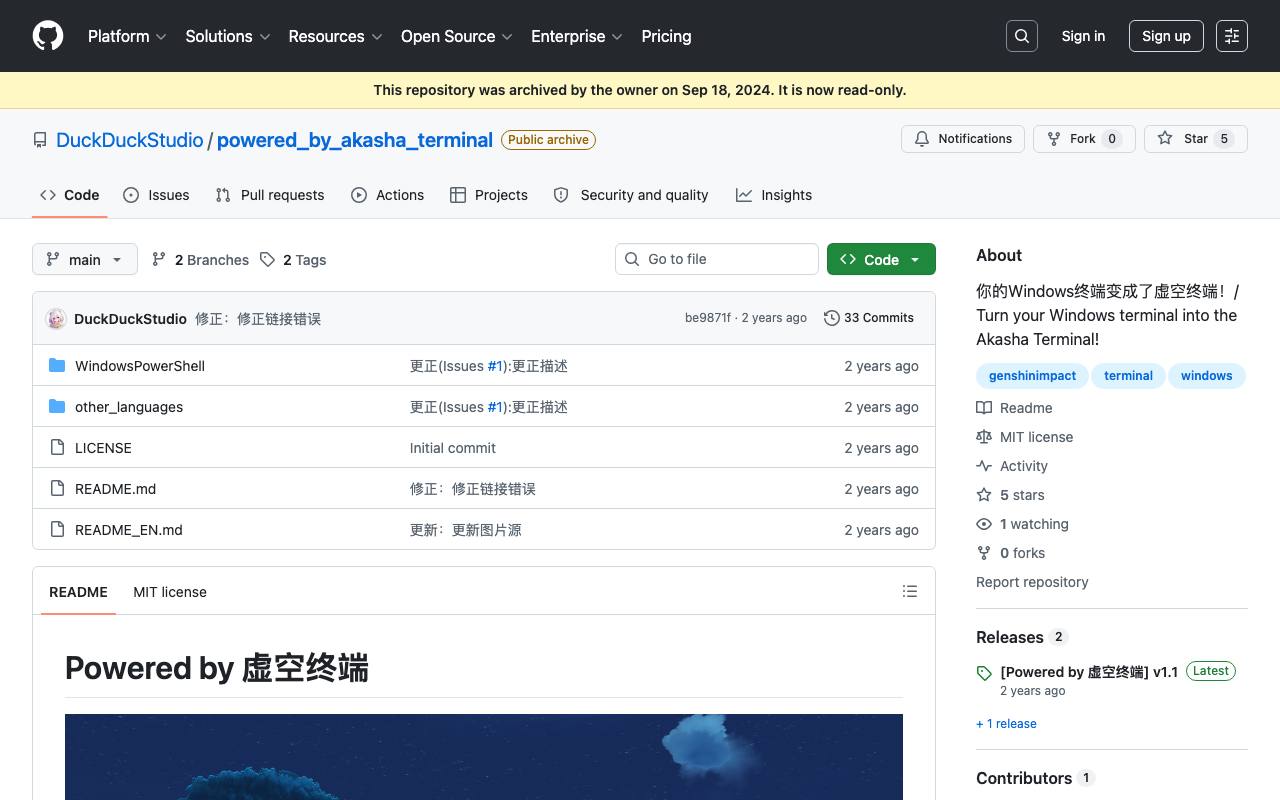Viewport: 1280px width, 800px height.
Task: Open the appearance settings icon button
Action: click(x=1232, y=36)
